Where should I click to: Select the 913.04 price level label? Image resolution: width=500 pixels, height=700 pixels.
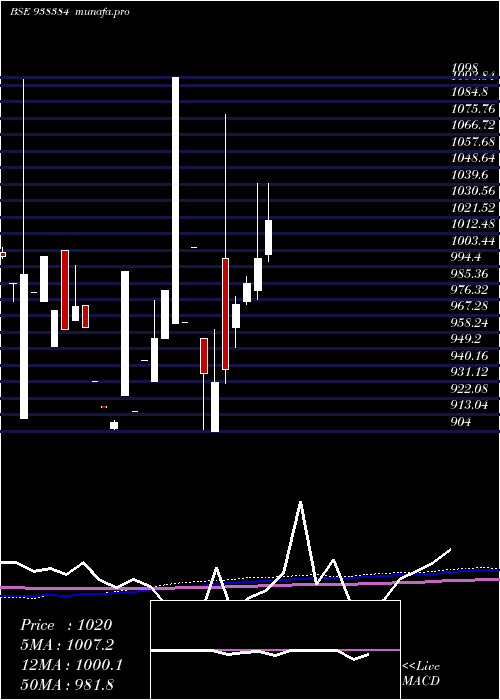(469, 404)
